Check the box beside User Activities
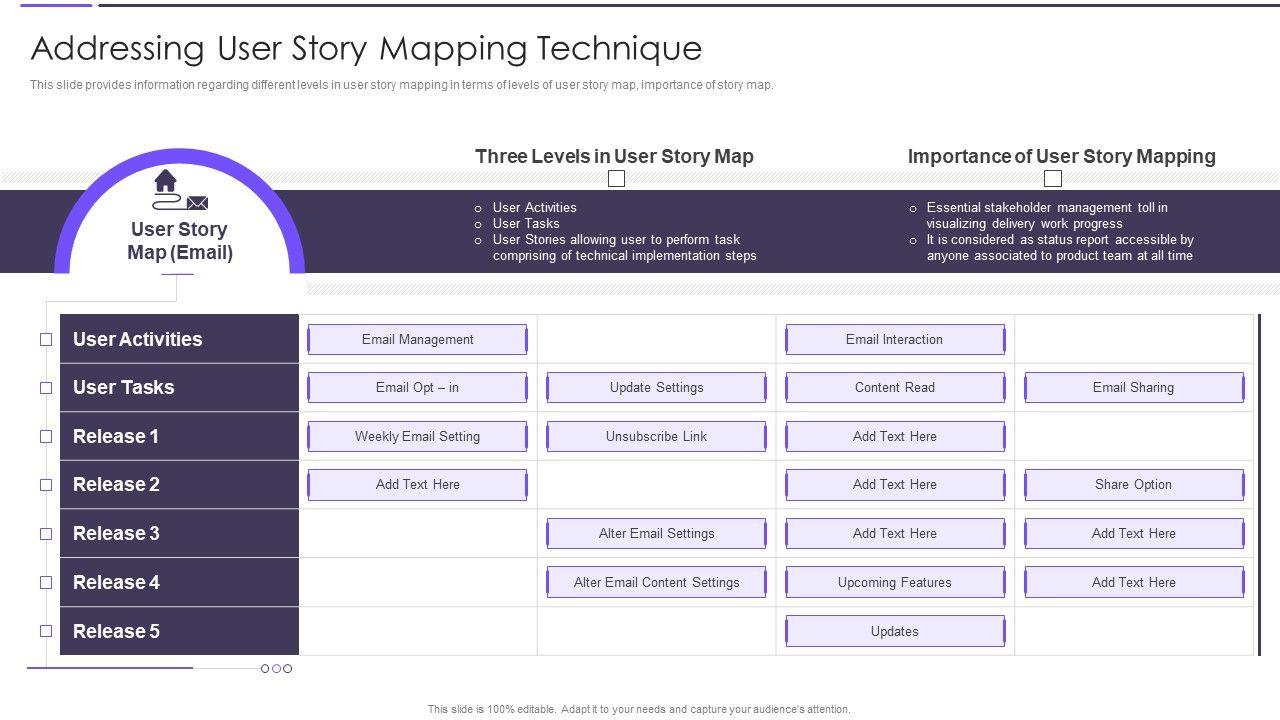 point(46,340)
